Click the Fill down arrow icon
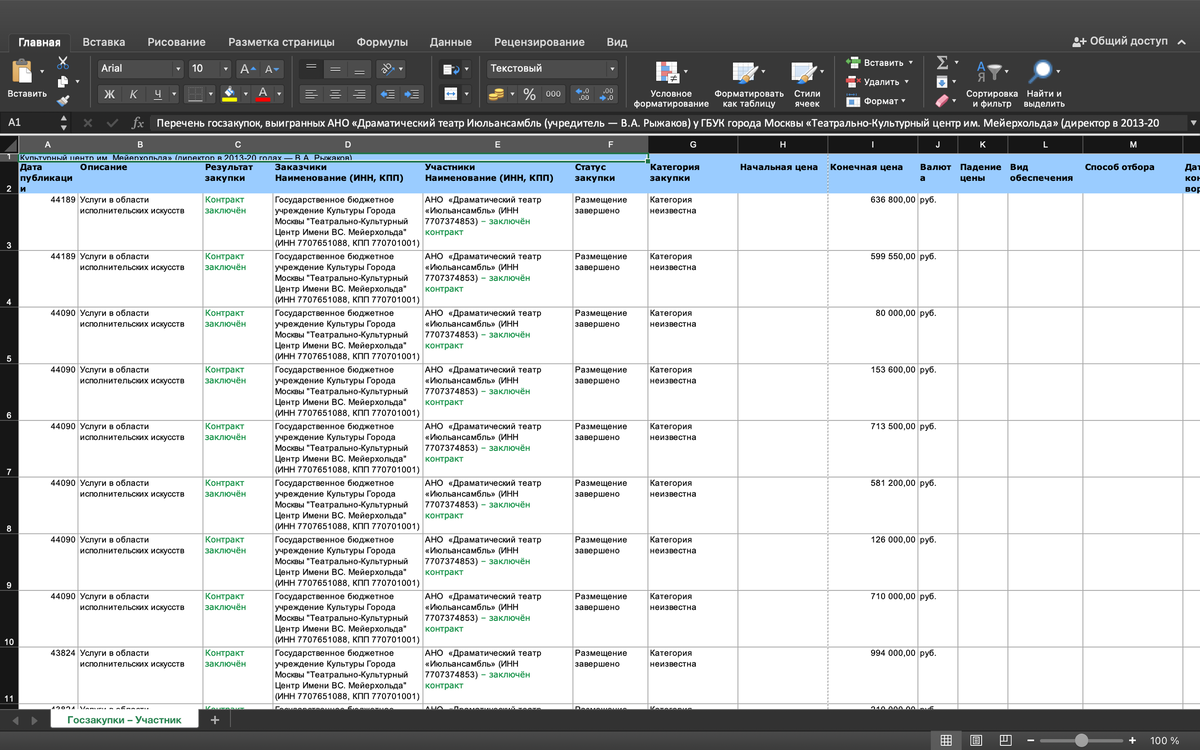Viewport: 1200px width, 750px height. 942,81
